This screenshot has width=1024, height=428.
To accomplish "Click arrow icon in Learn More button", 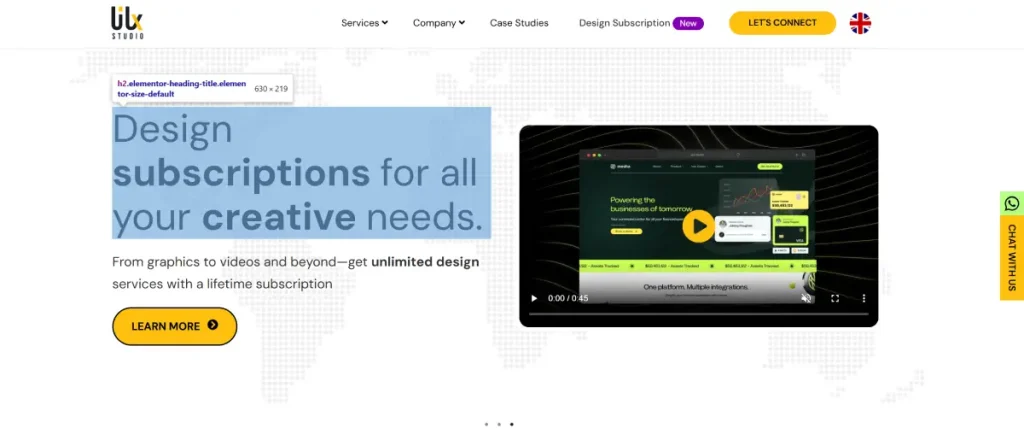I will coord(212,326).
